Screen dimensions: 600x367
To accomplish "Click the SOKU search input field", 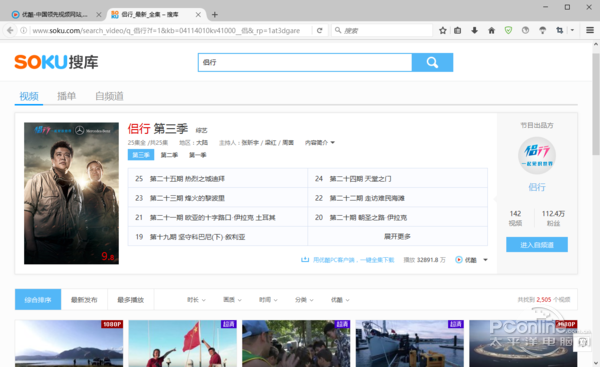I will point(305,62).
